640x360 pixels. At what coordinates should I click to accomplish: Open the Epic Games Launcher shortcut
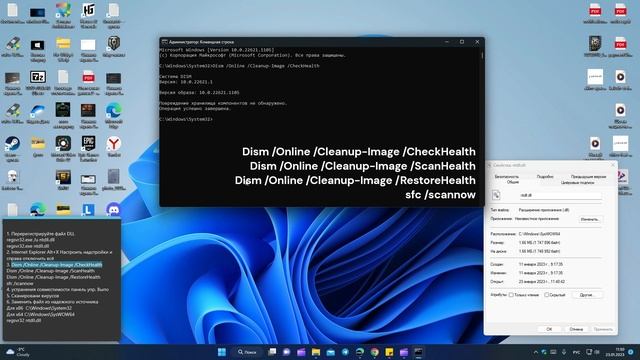88,144
